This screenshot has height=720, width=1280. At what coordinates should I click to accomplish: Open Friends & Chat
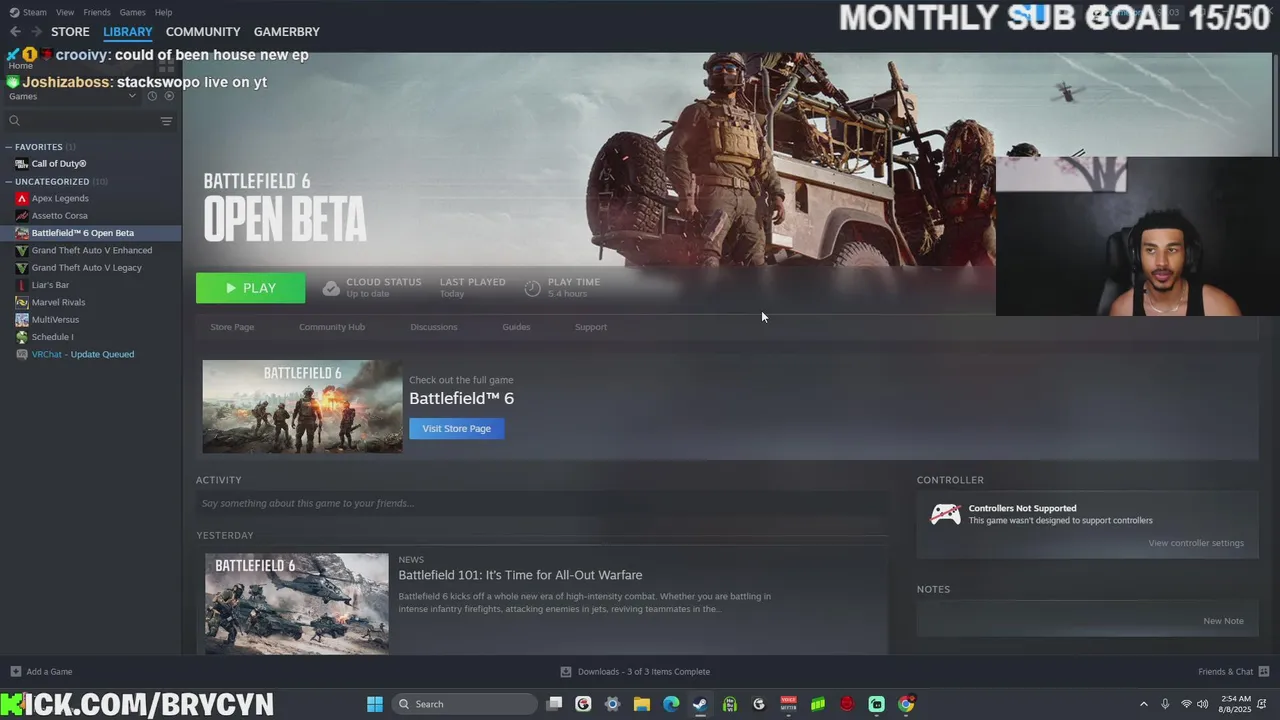(x=1233, y=672)
